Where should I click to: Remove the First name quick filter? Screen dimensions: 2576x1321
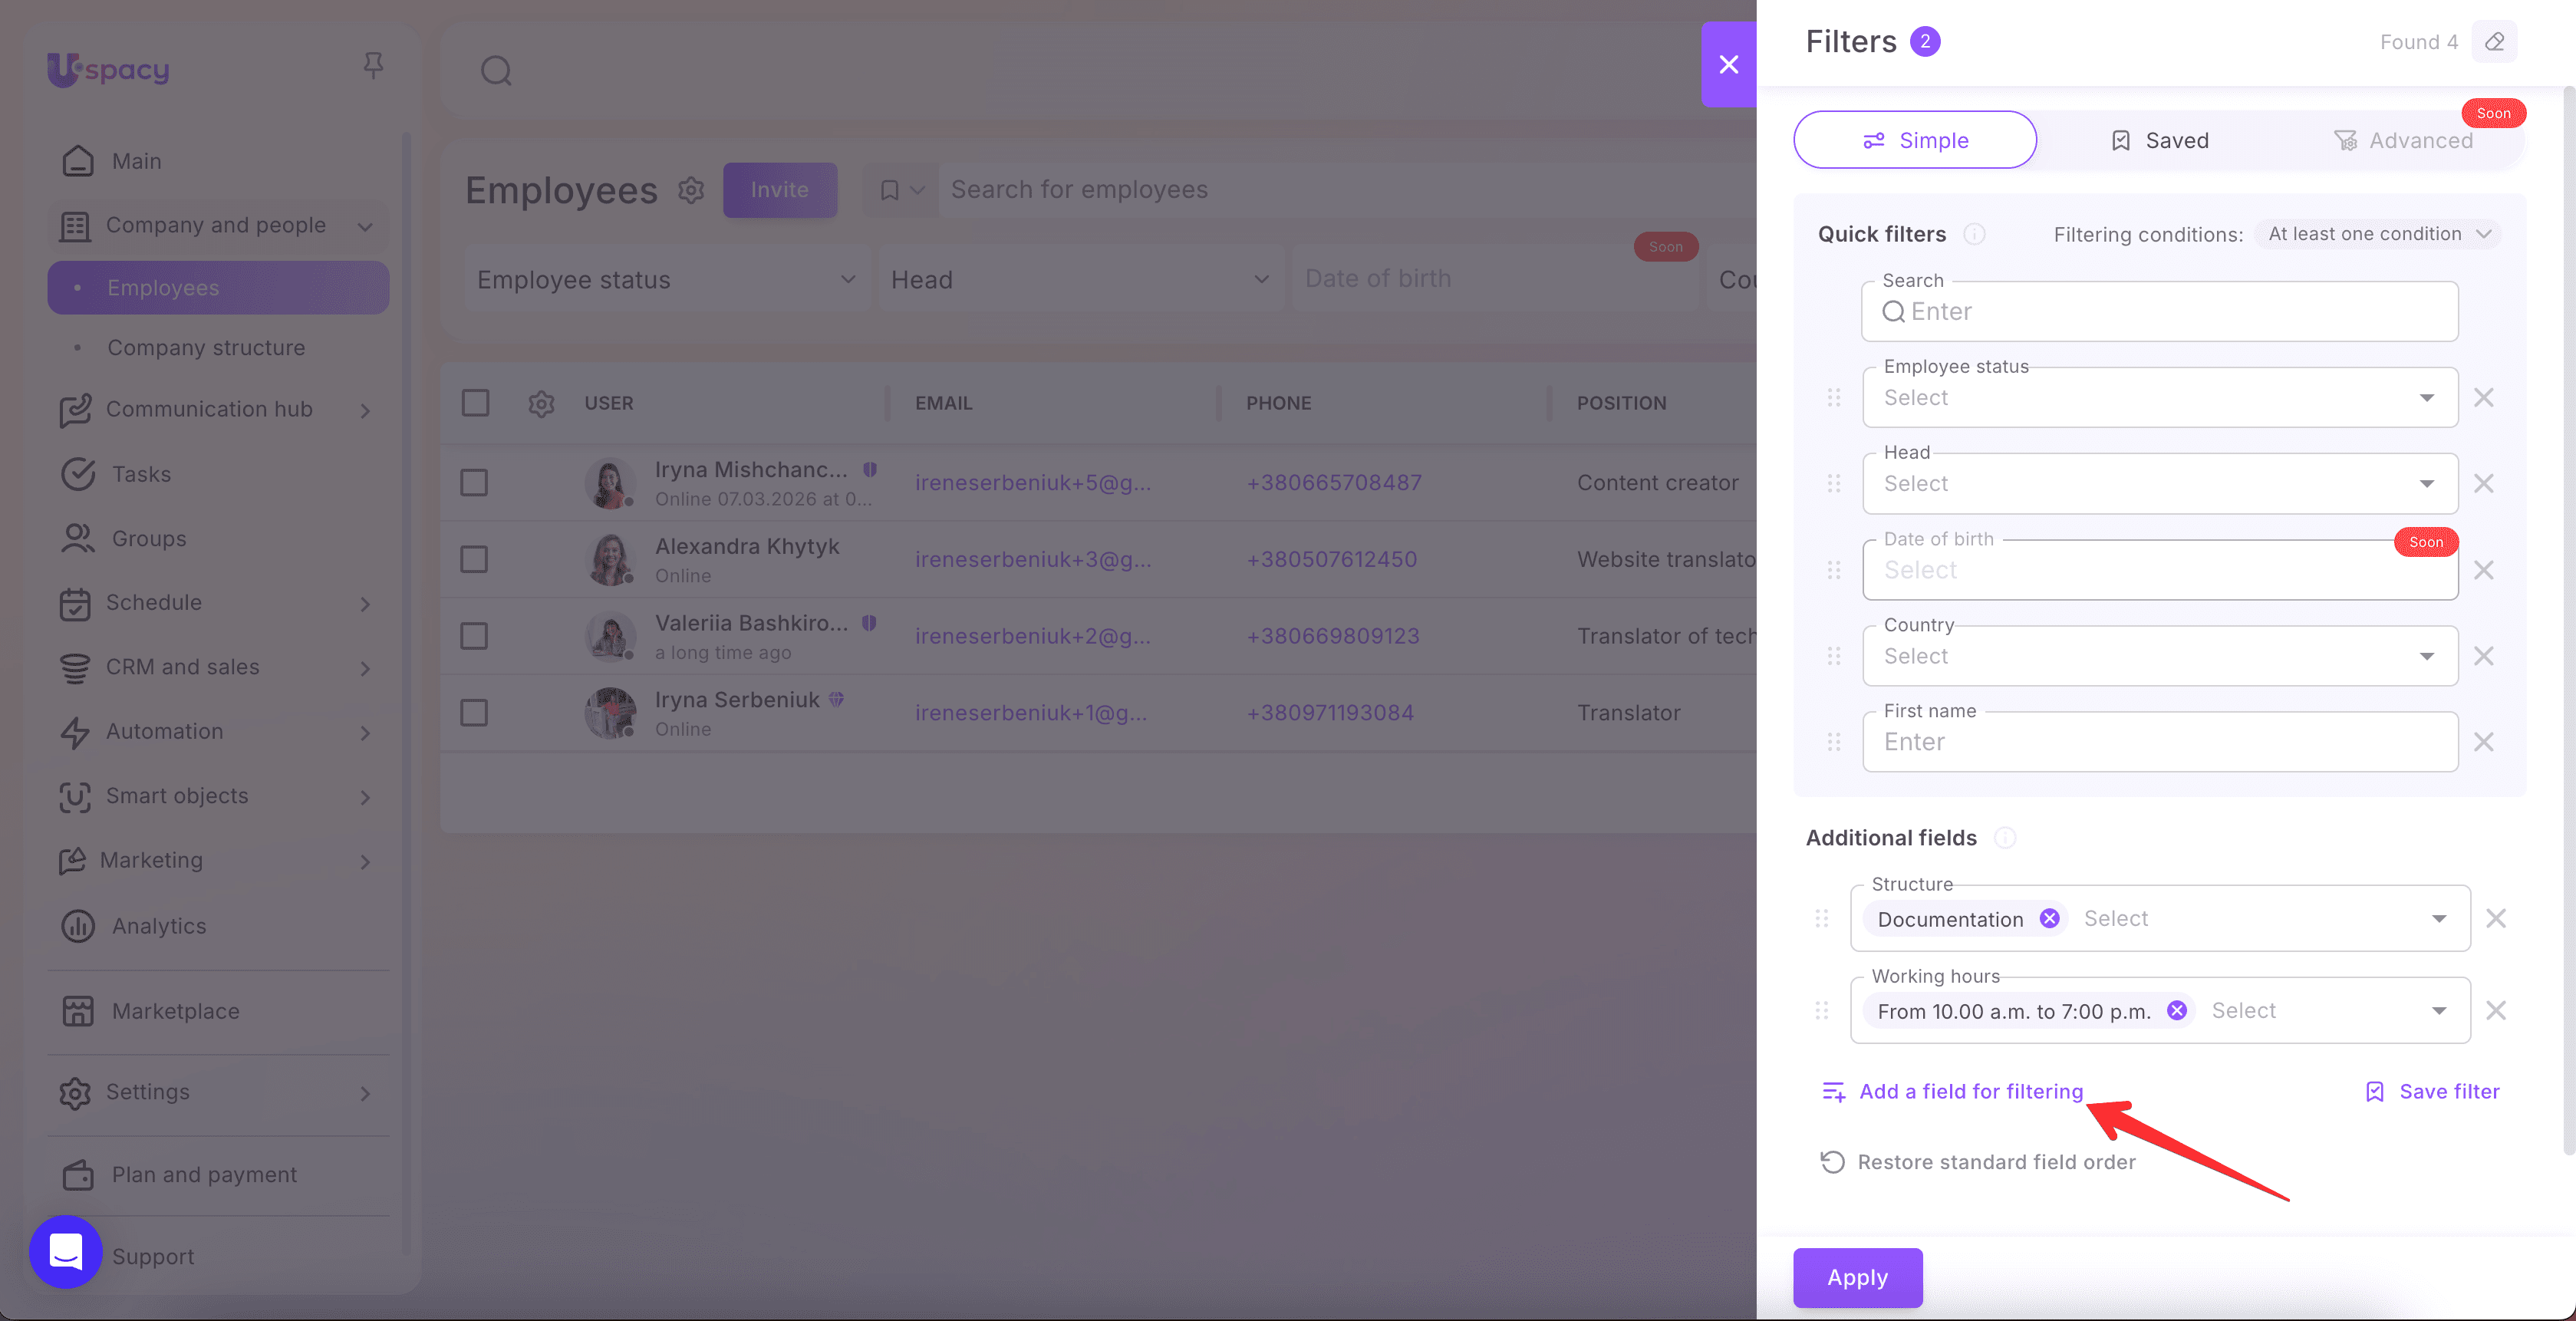(x=2483, y=742)
